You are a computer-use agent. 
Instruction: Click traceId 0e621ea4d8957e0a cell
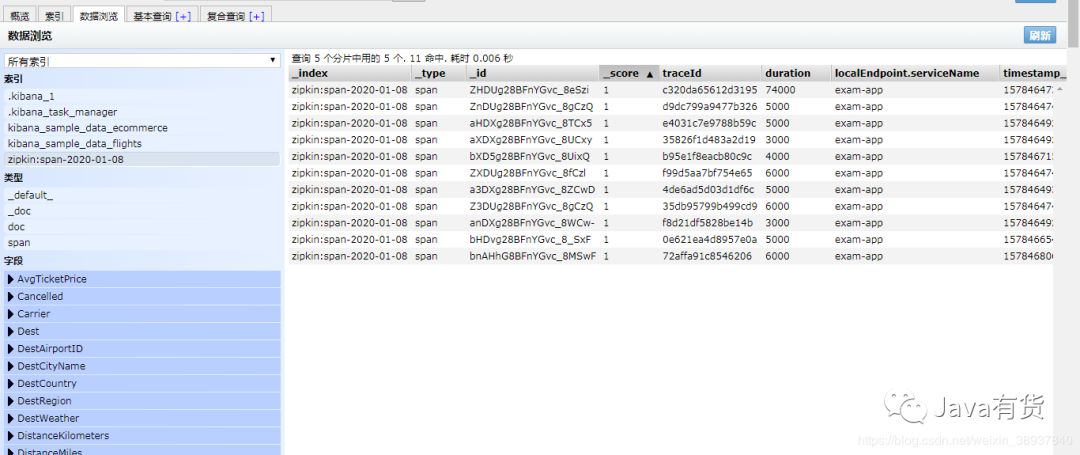(x=709, y=239)
